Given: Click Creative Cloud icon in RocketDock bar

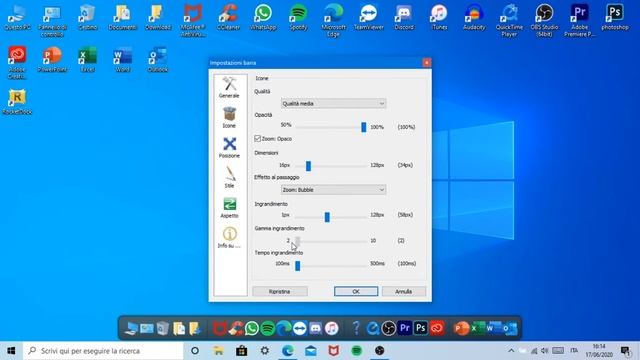Looking at the screenshot, I should pos(437,328).
